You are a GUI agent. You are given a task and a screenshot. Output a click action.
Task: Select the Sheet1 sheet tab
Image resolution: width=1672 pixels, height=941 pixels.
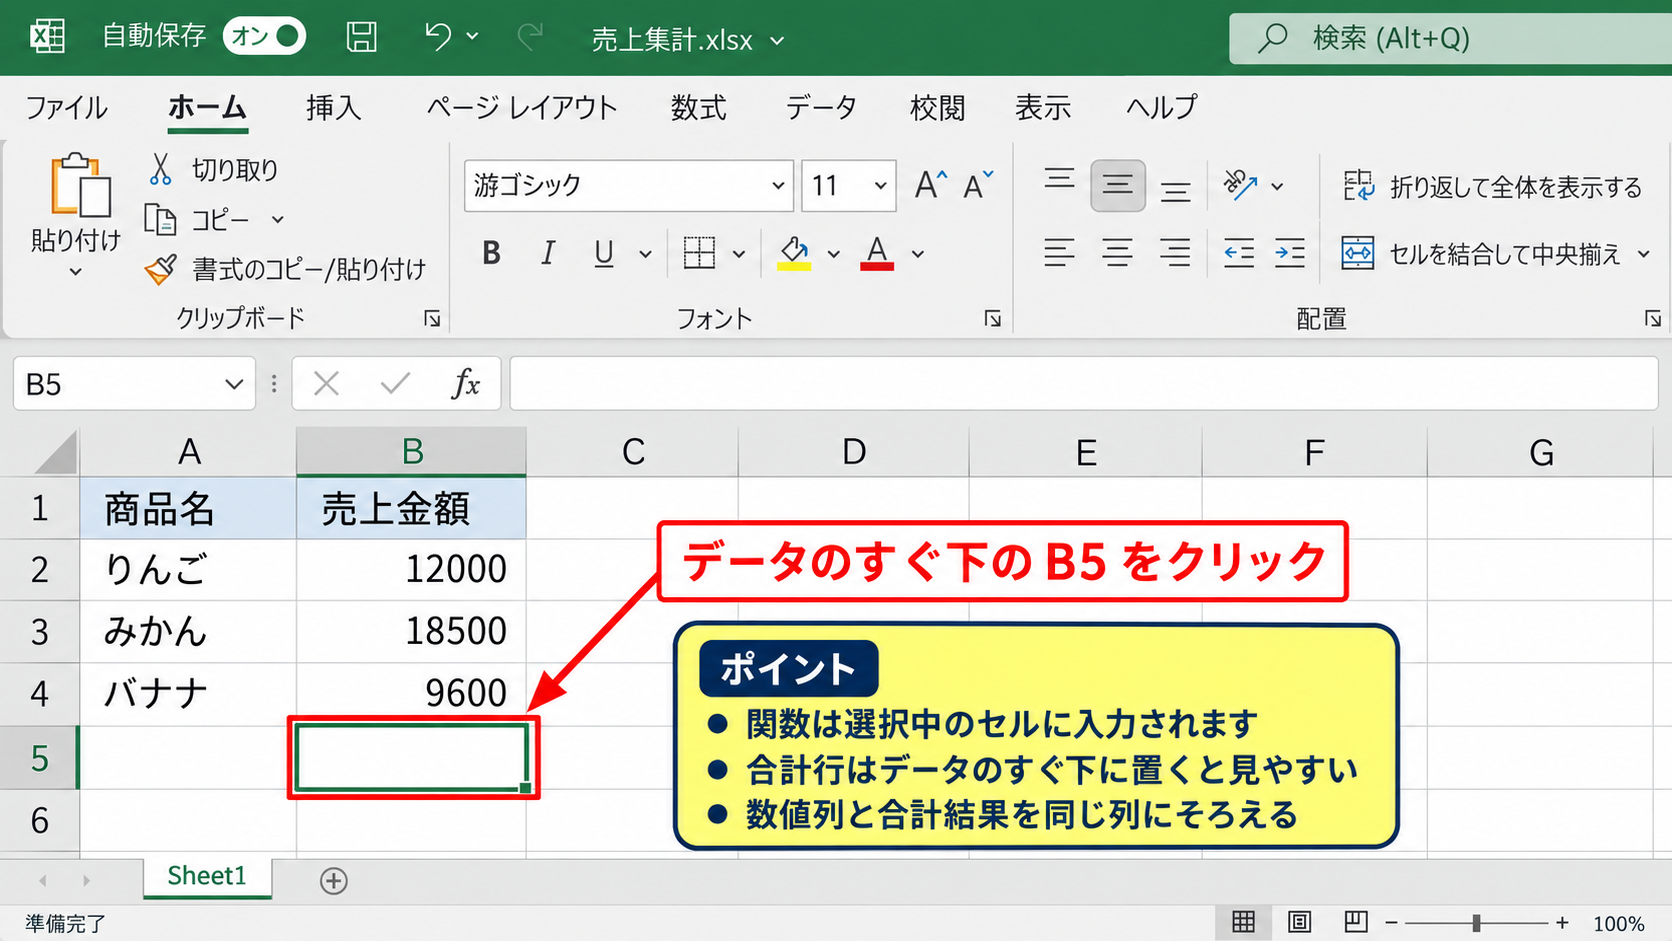click(207, 876)
